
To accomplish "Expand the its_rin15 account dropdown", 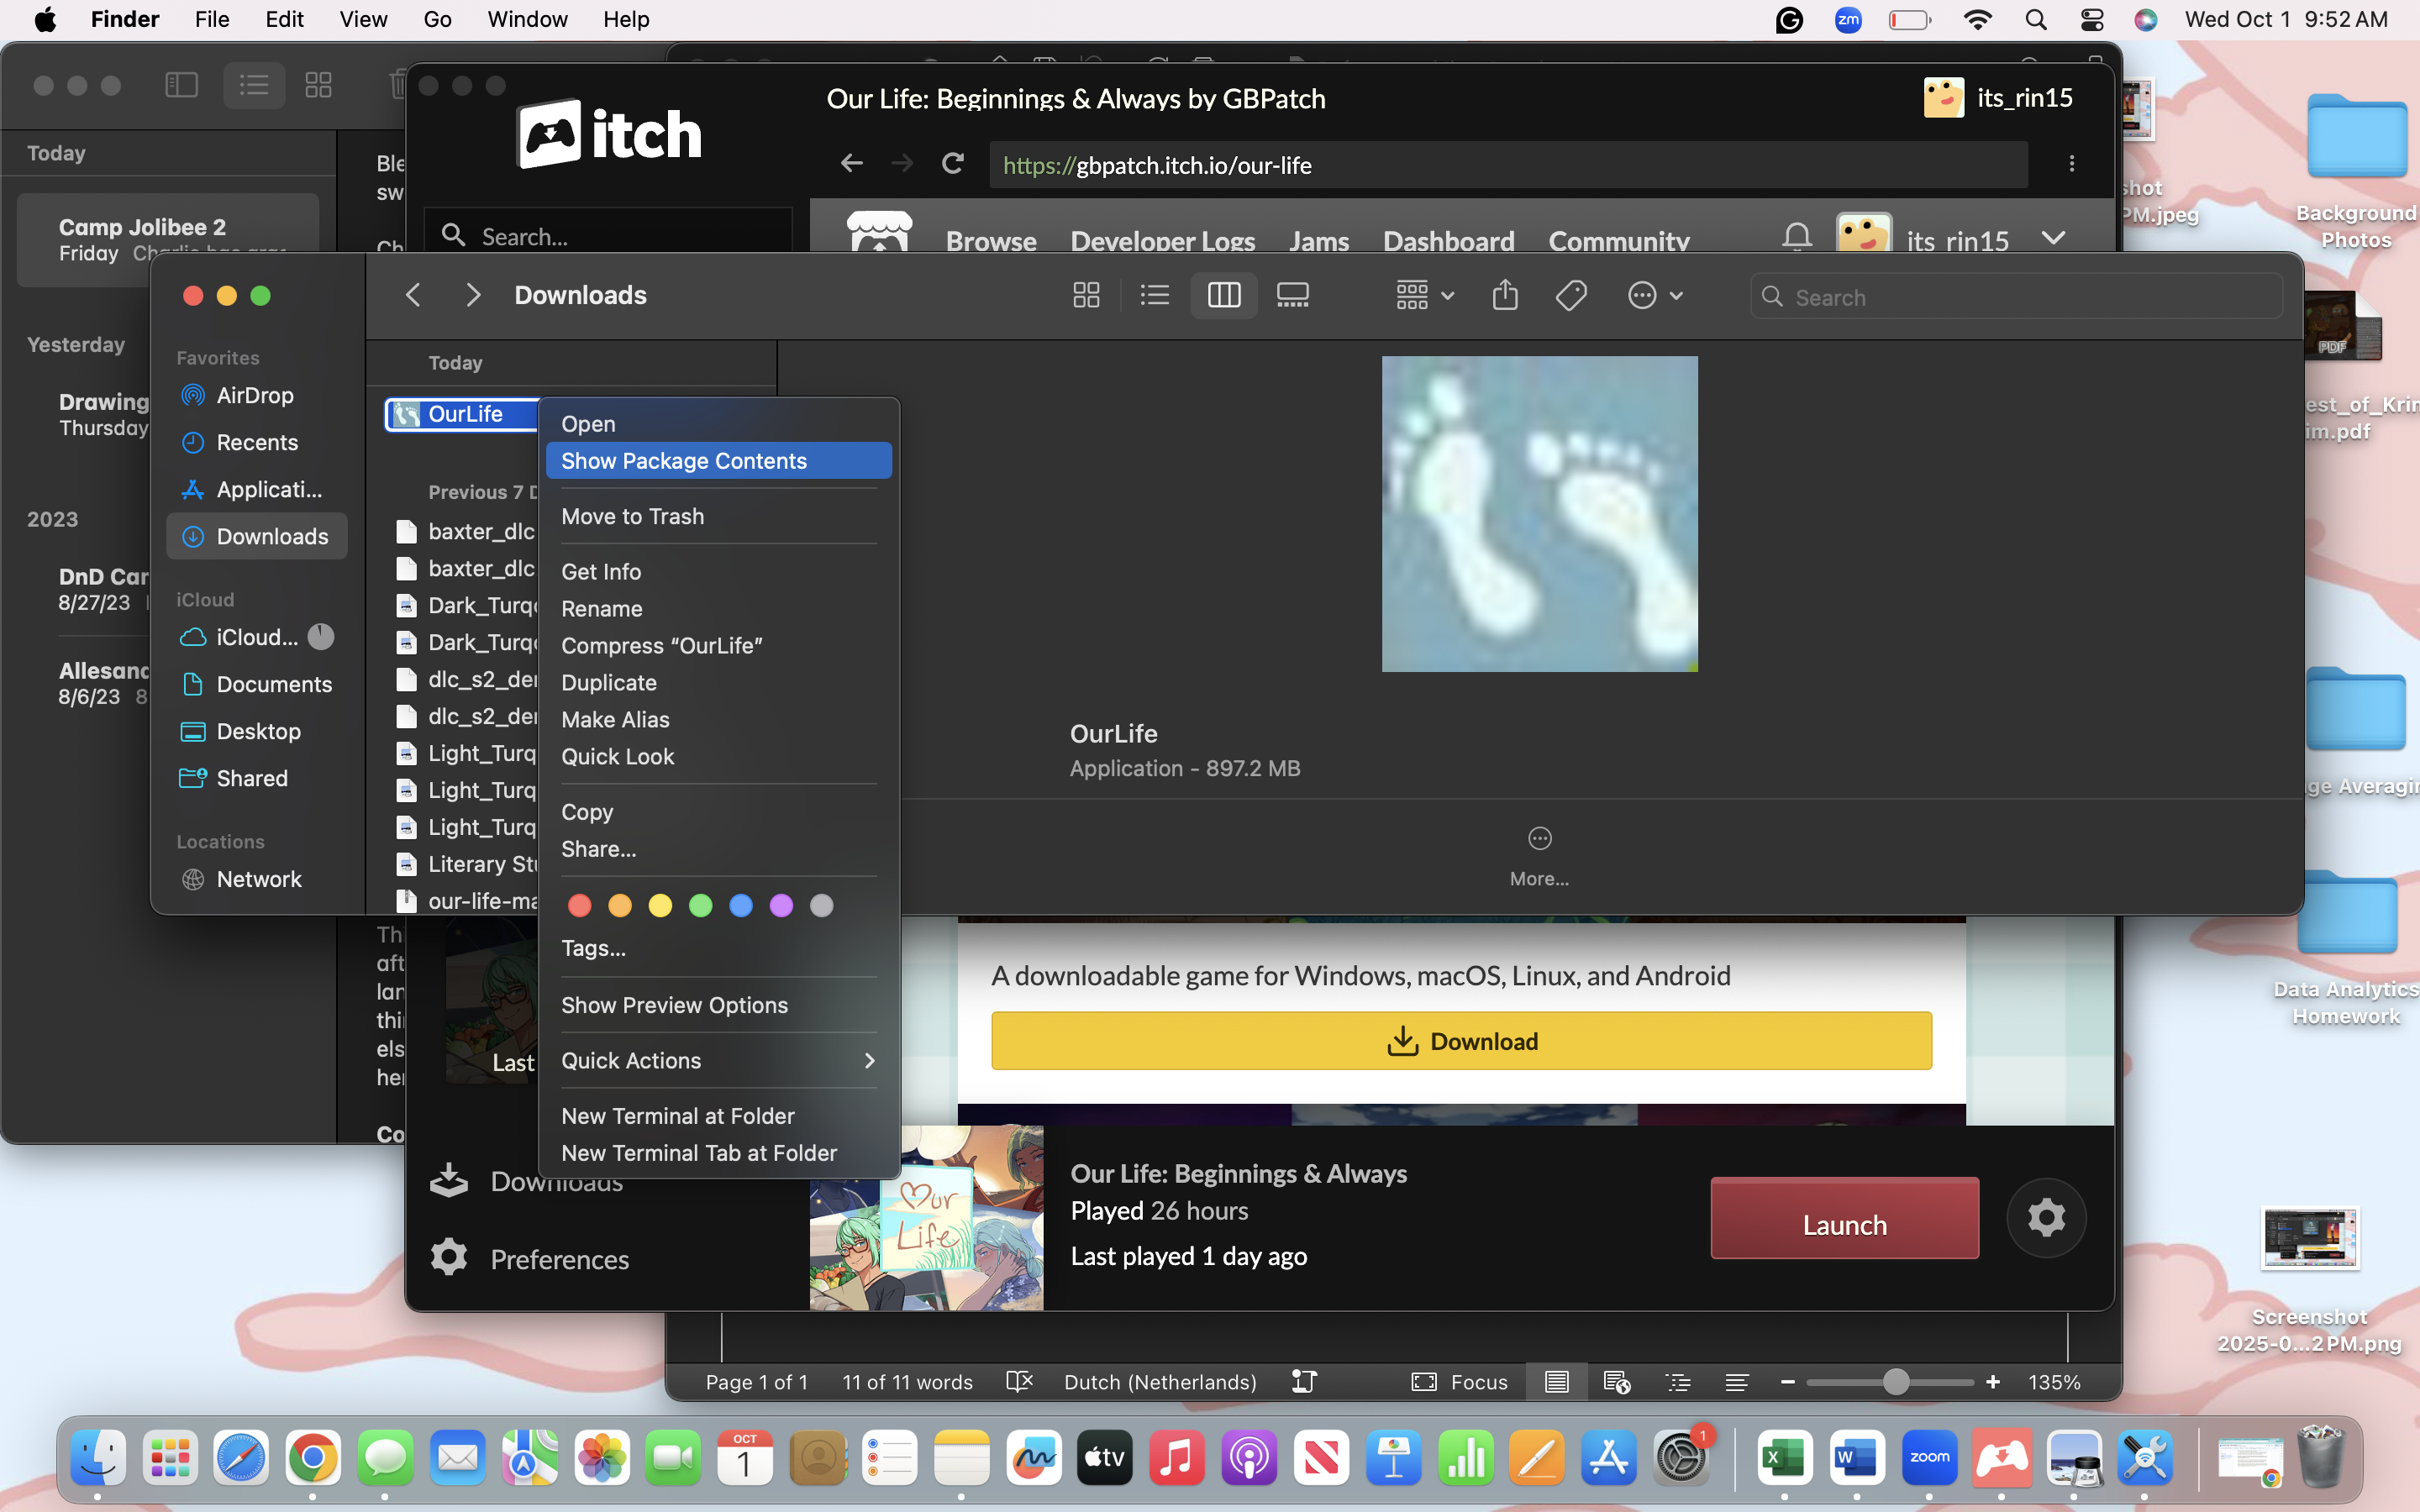I will point(2053,239).
